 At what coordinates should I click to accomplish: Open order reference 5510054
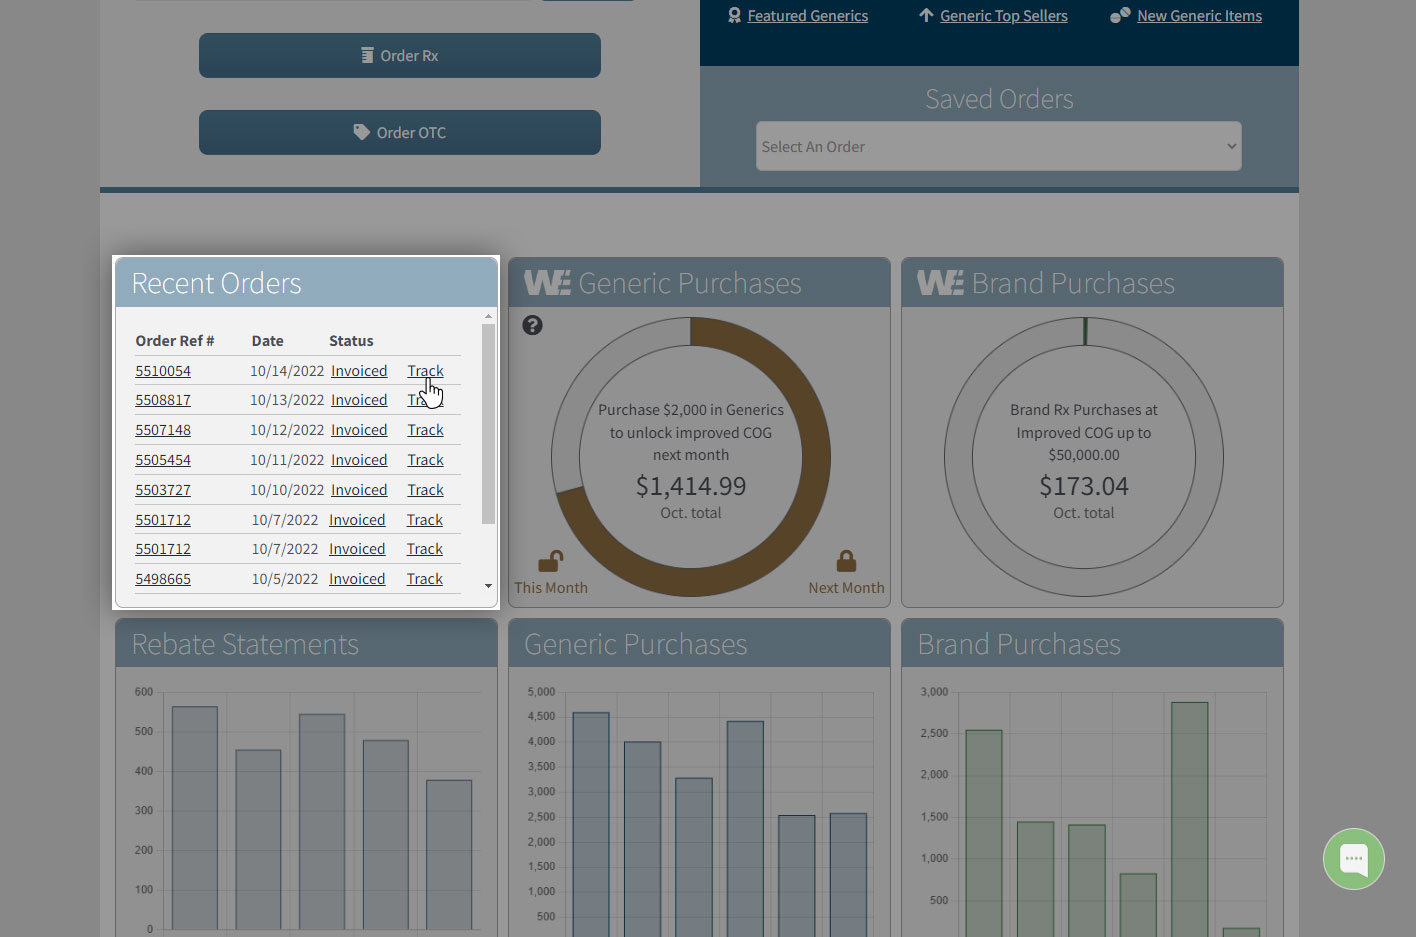tap(163, 371)
